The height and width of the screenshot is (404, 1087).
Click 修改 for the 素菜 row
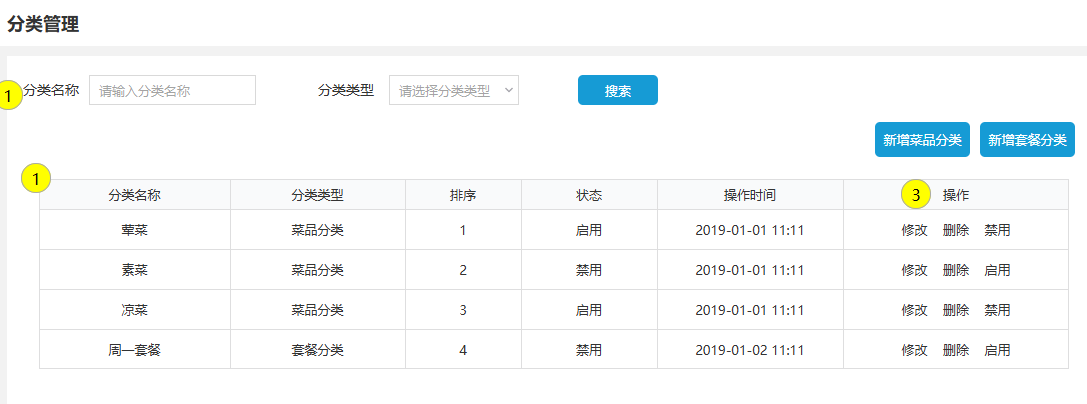(x=914, y=270)
